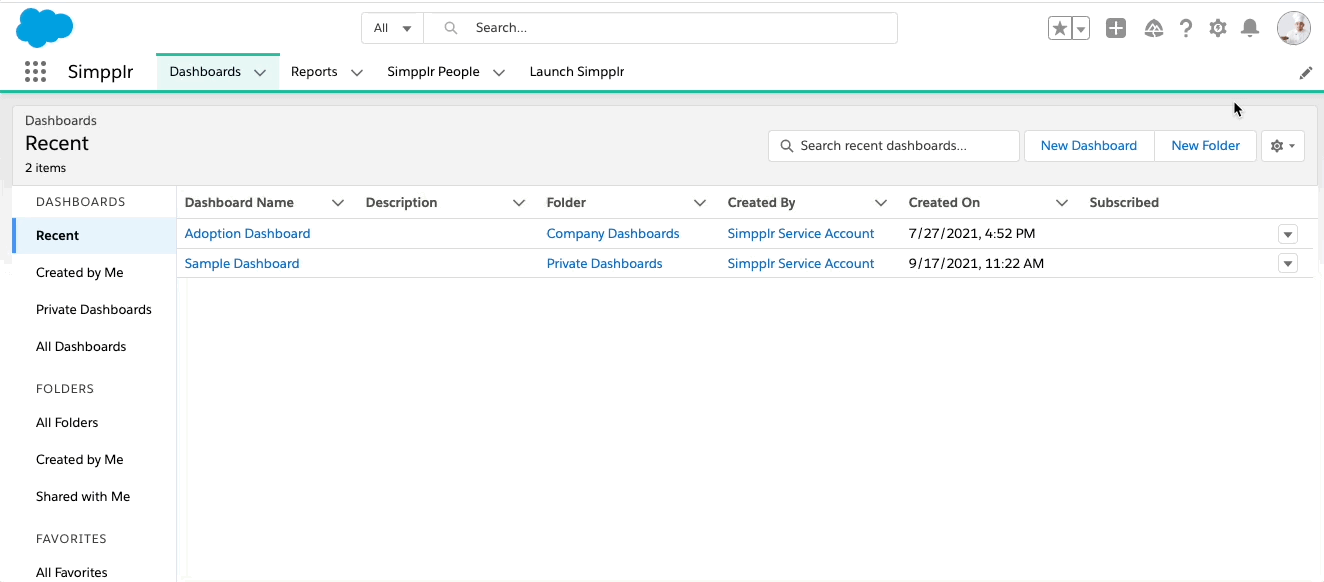Click the New Dashboard button

pyautogui.click(x=1089, y=146)
